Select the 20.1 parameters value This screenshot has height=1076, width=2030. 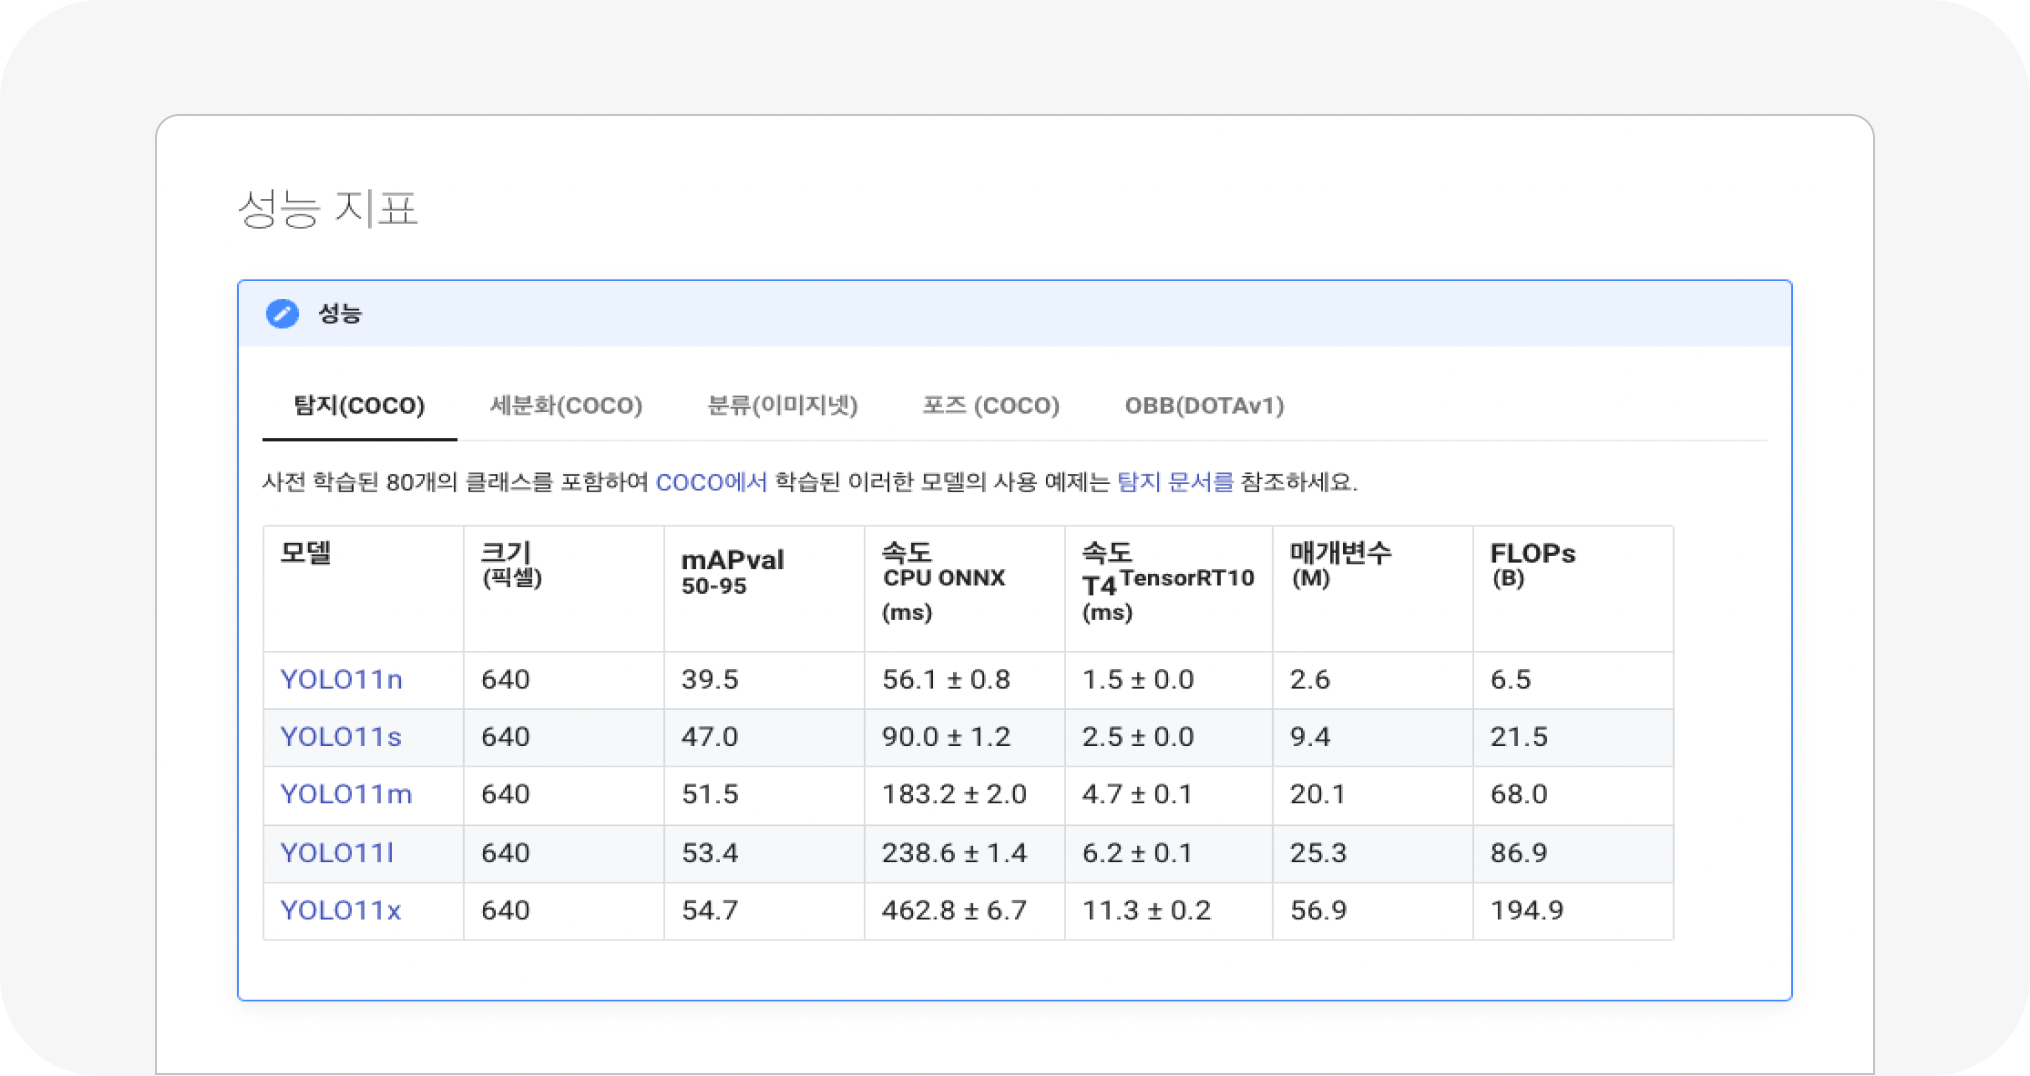1318,794
